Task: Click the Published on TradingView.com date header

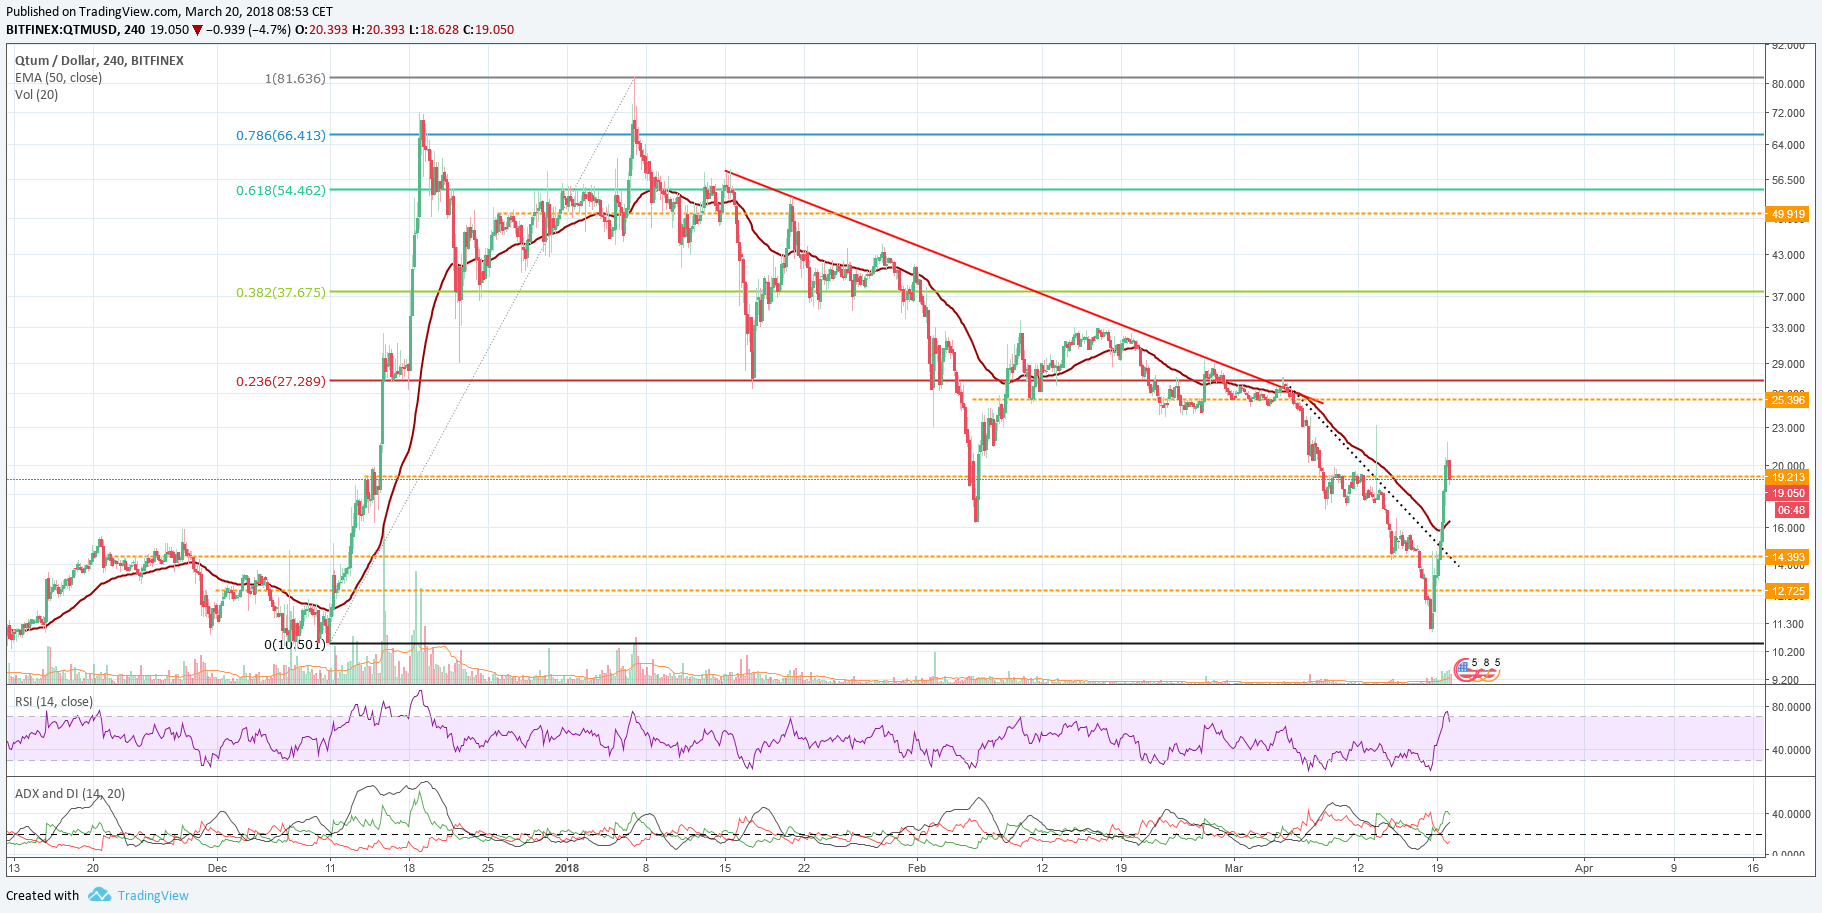Action: click(170, 12)
